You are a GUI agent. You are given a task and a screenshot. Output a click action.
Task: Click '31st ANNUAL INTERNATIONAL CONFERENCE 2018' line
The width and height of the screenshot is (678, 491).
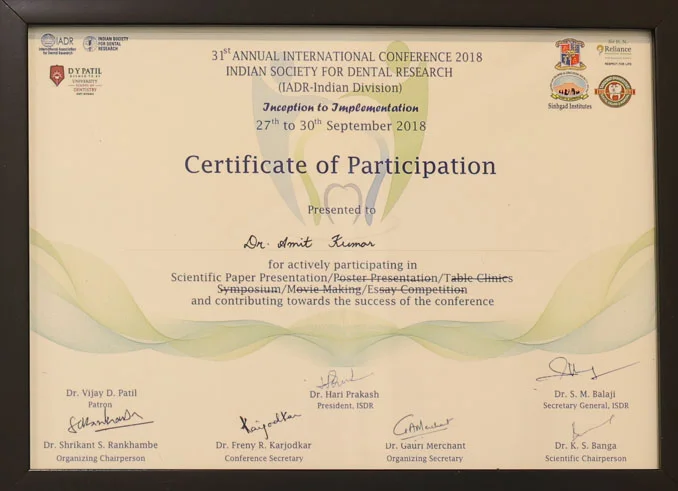tap(347, 56)
